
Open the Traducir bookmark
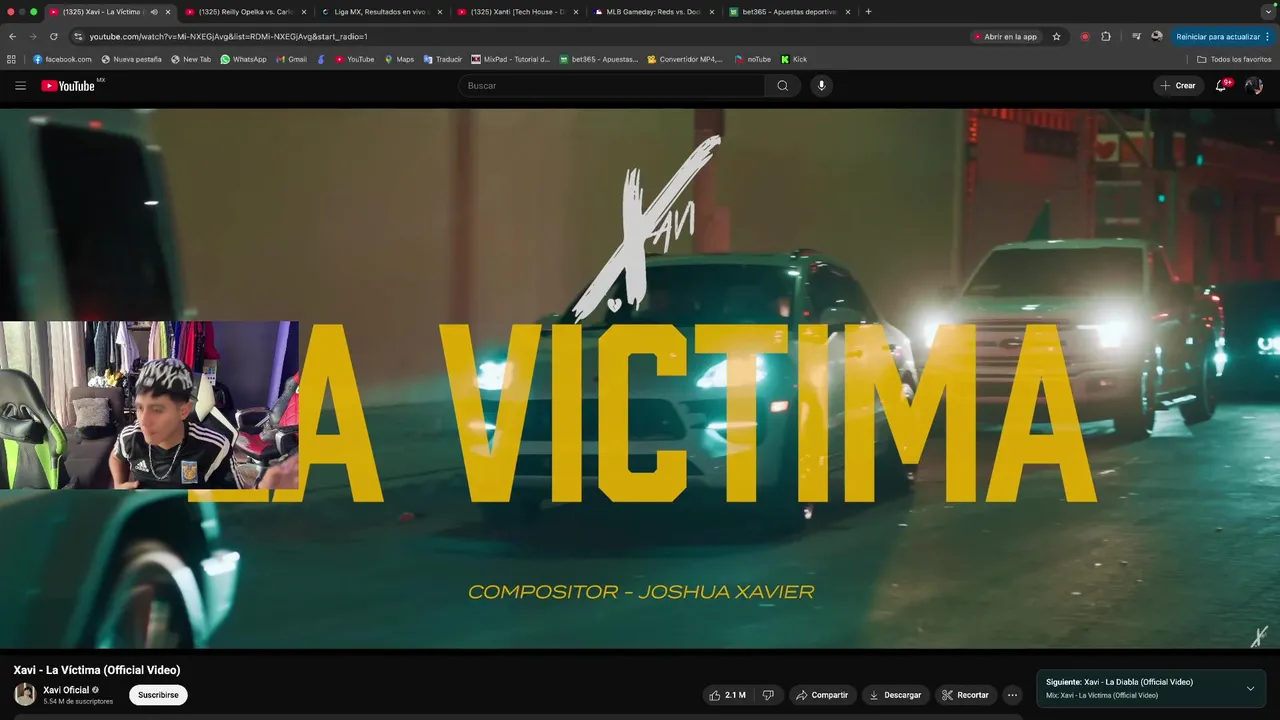tap(442, 59)
